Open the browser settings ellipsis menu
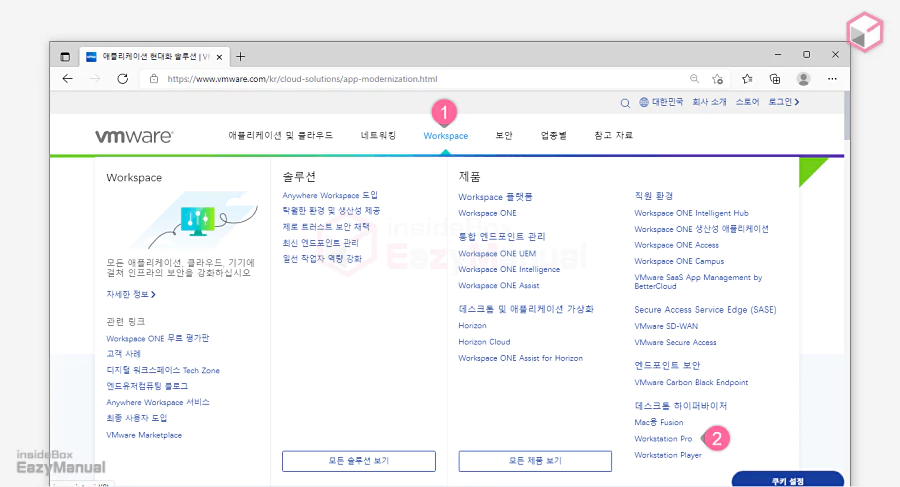 tap(832, 79)
